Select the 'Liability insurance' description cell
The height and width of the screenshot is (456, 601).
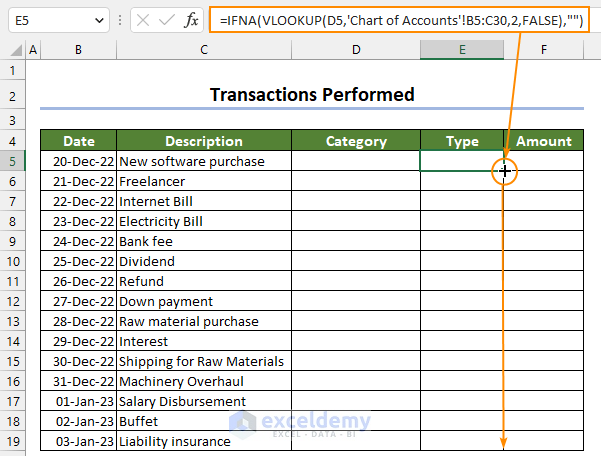(203, 441)
